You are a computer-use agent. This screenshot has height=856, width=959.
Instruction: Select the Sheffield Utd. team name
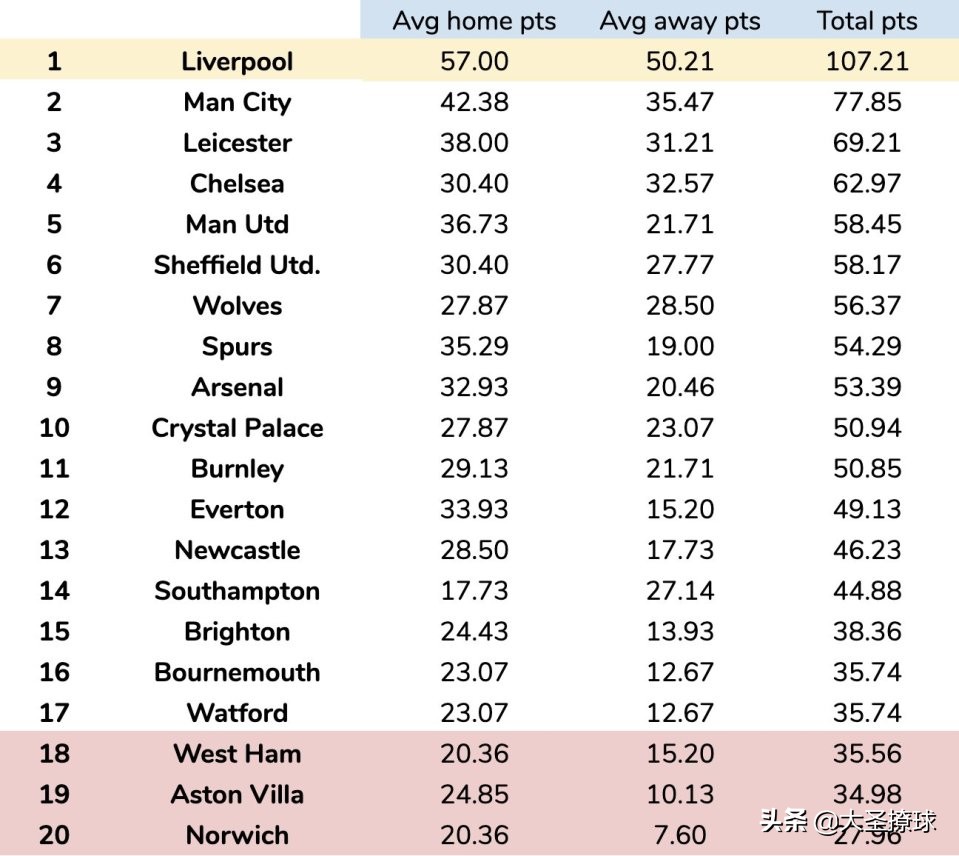(x=237, y=265)
